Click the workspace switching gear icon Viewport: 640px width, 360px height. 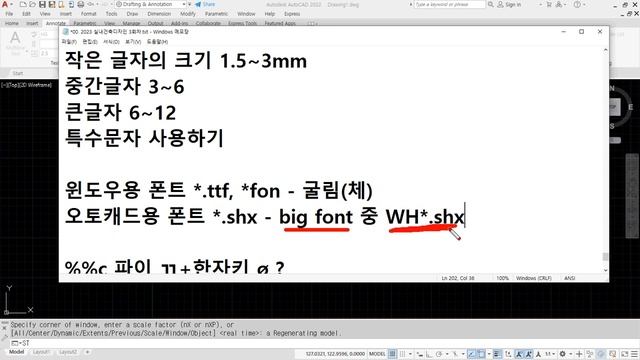click(x=563, y=354)
